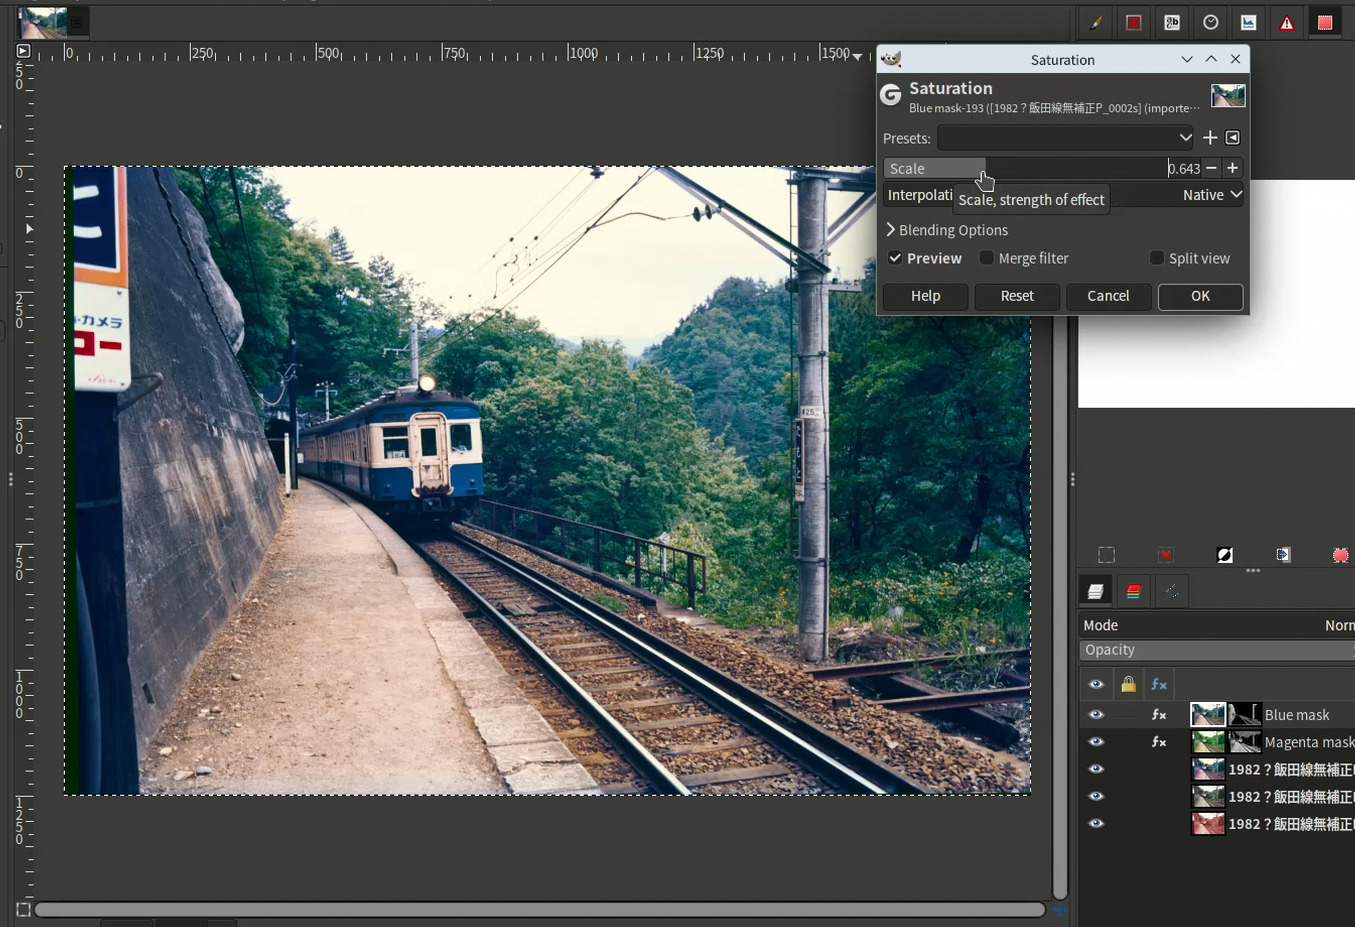
Task: Disable the Preview checkbox
Action: click(896, 258)
